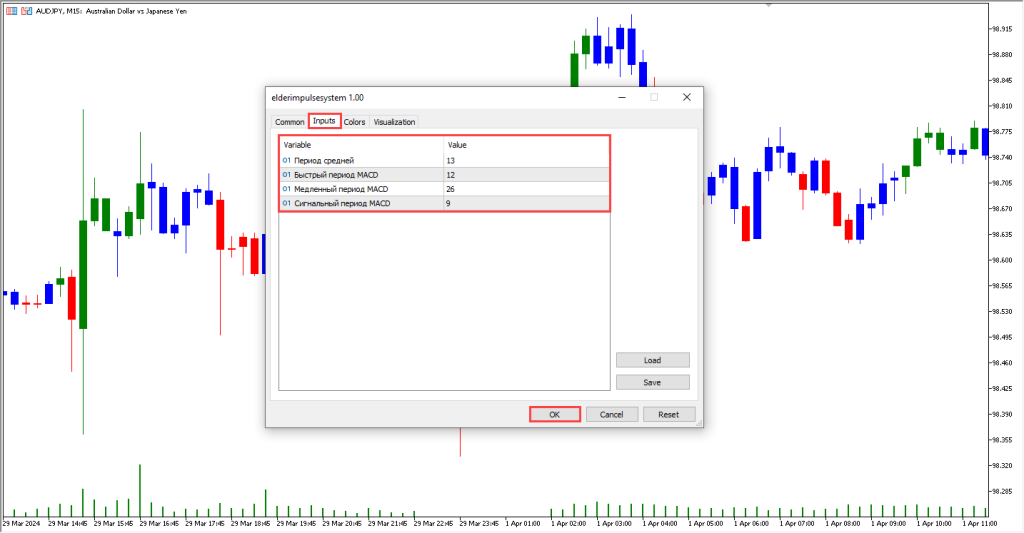Switch to the Colors tab
Viewport: 1024px width, 533px height.
click(x=355, y=122)
